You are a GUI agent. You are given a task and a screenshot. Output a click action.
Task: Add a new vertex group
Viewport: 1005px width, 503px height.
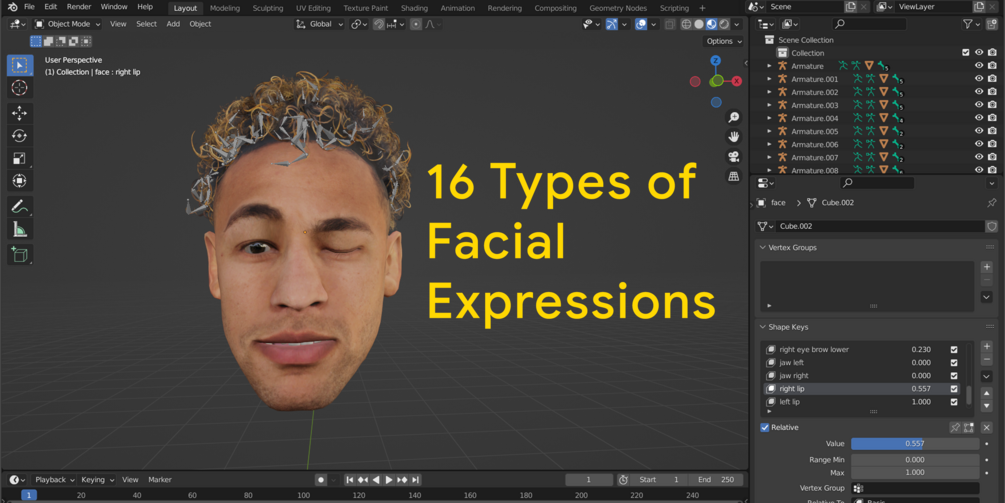tap(987, 267)
